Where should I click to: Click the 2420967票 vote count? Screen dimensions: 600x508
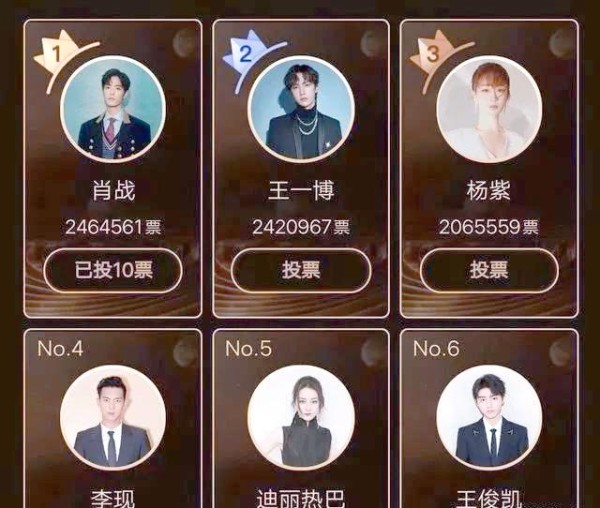pos(301,227)
